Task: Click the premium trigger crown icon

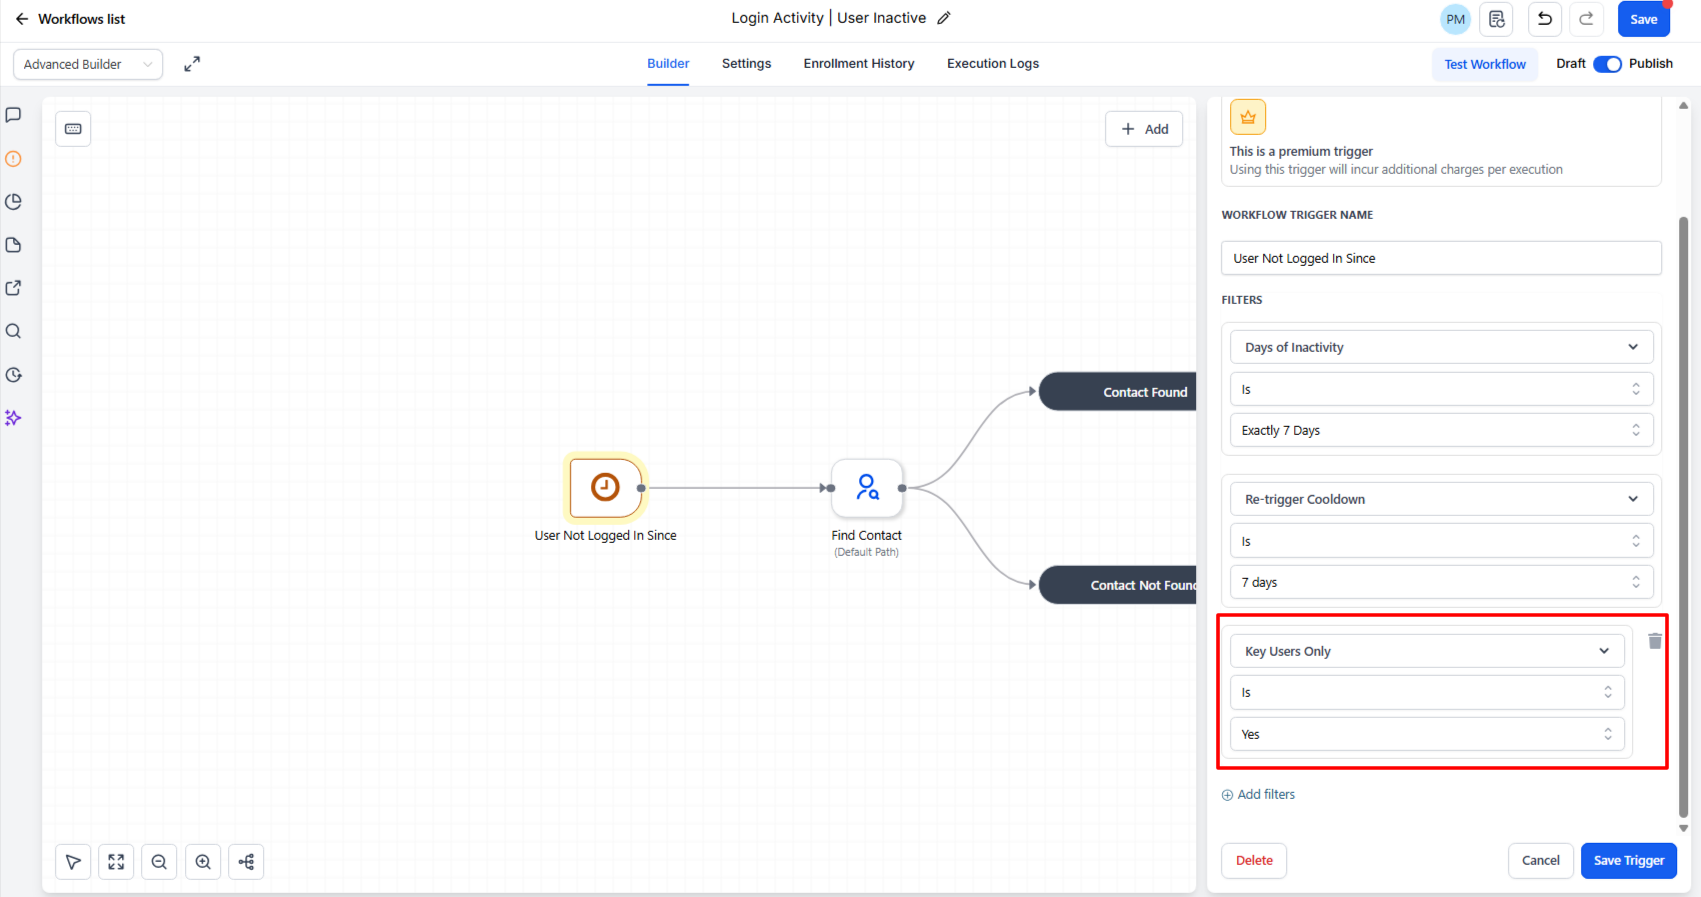Action: (x=1248, y=117)
